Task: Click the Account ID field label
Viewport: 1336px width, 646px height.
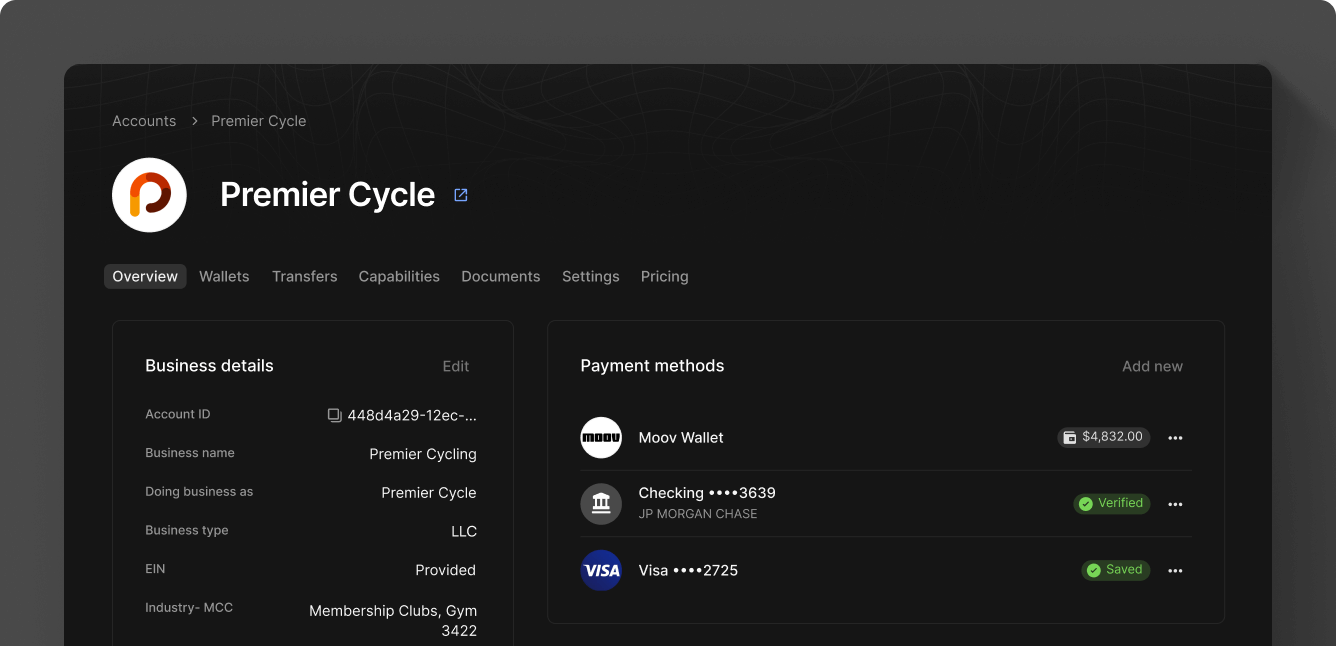Action: [x=178, y=414]
